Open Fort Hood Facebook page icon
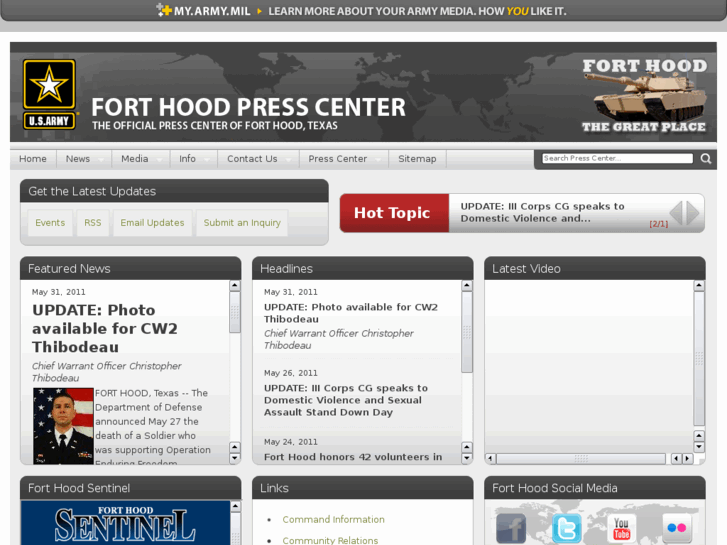The image size is (727, 545). coord(511,528)
